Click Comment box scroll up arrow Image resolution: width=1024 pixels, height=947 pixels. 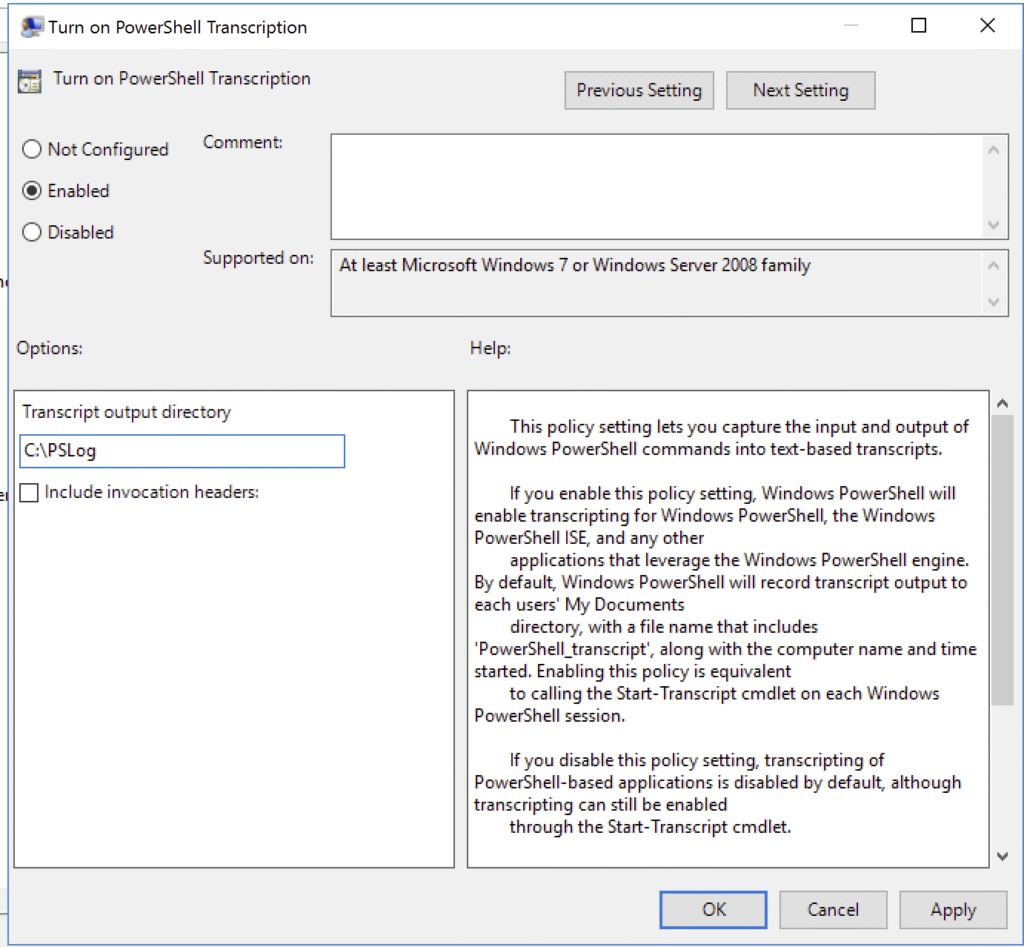[x=993, y=150]
